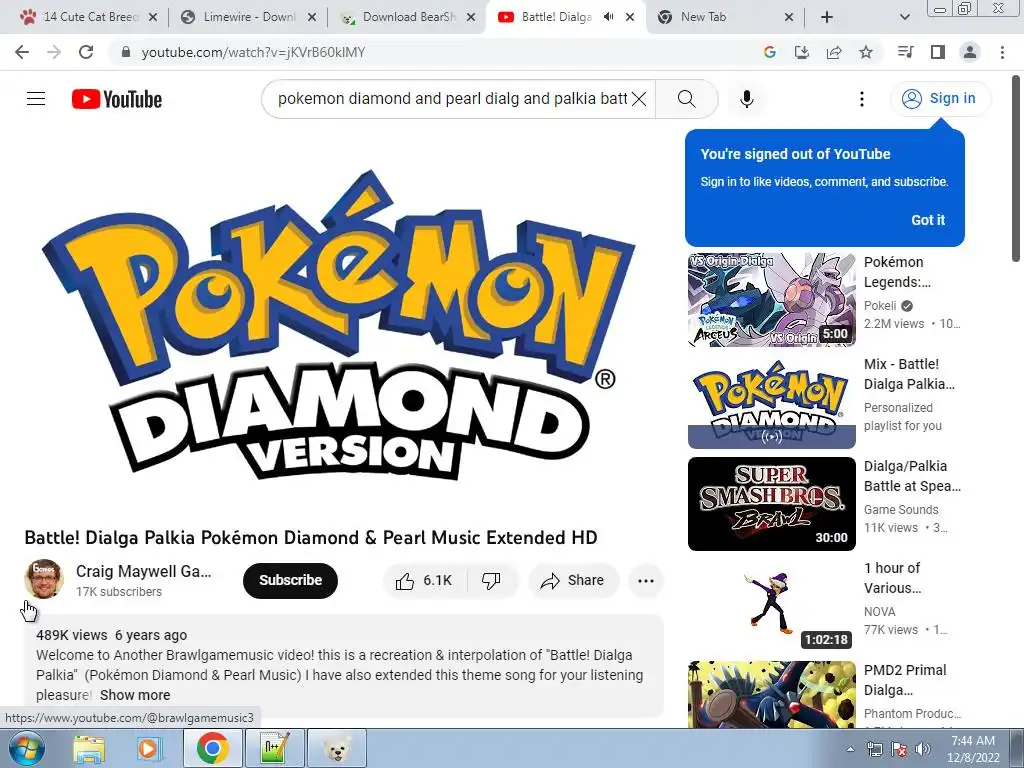Image resolution: width=1024 pixels, height=768 pixels.
Task: Open Notepad++ from taskbar
Action: pos(274,748)
